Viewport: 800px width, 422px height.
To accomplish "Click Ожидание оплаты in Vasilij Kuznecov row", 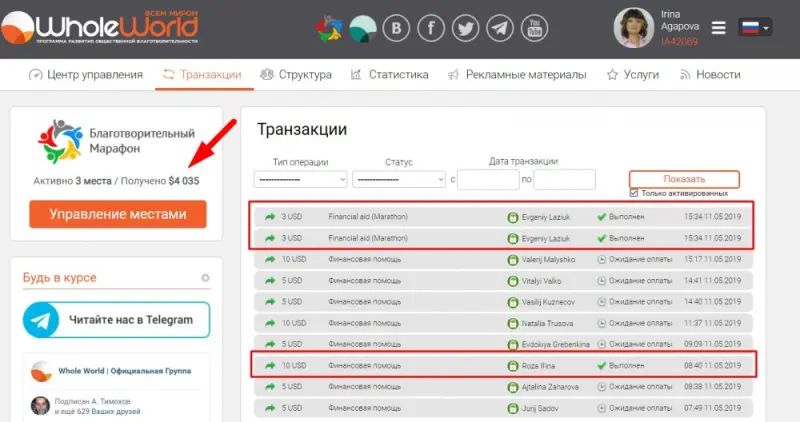I will 640,302.
